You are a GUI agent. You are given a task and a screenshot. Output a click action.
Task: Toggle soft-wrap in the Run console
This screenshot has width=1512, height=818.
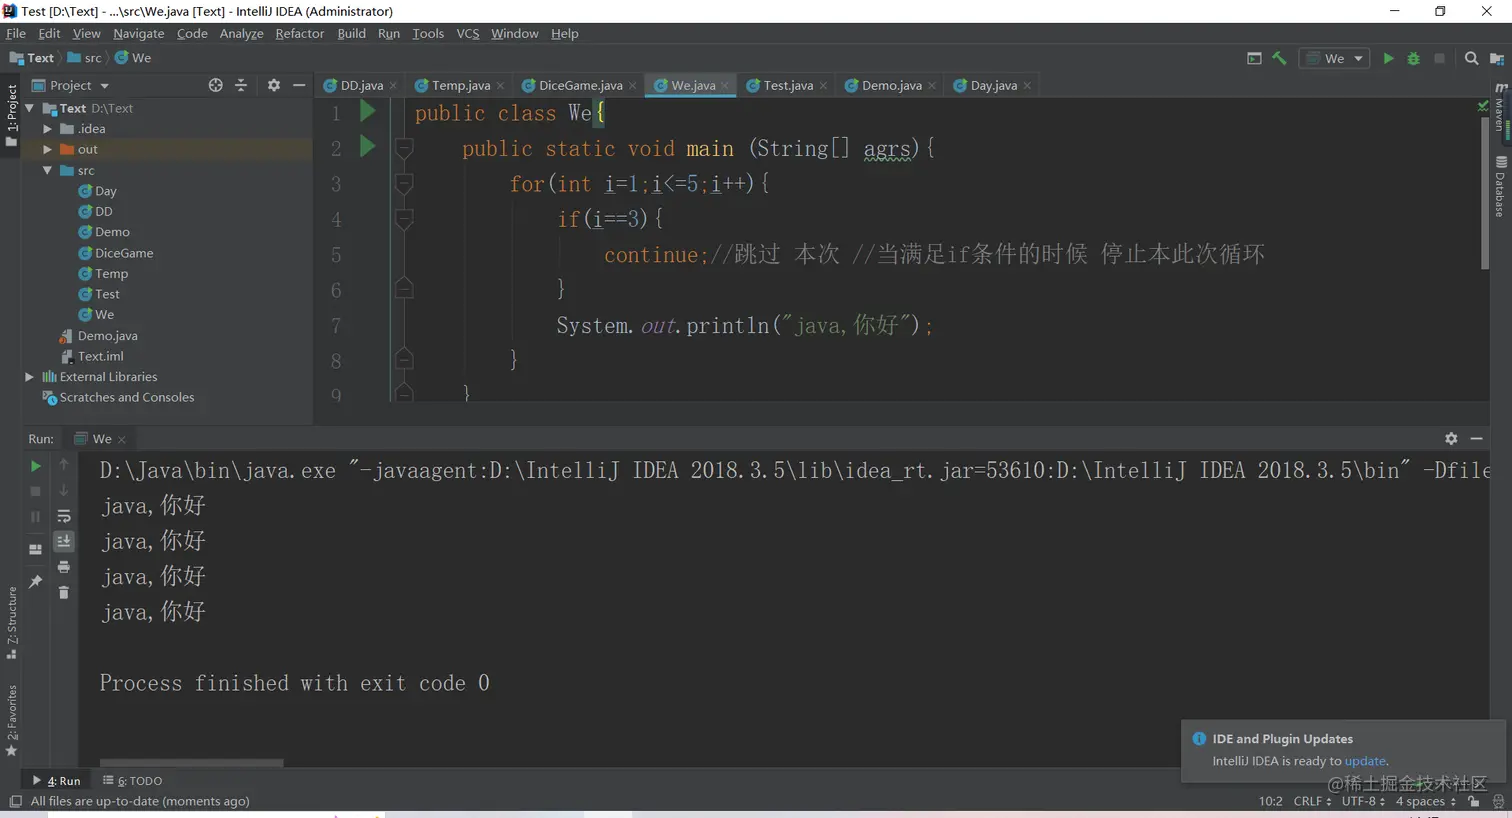[x=64, y=516]
